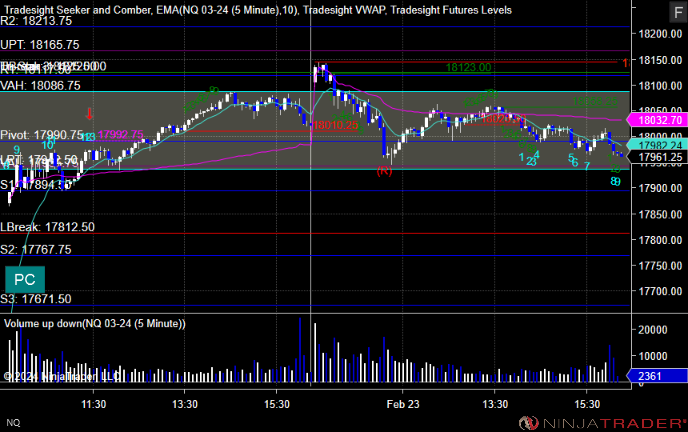Click the 17750.00 price axis label
Screen dimensions: 688x432
point(660,265)
